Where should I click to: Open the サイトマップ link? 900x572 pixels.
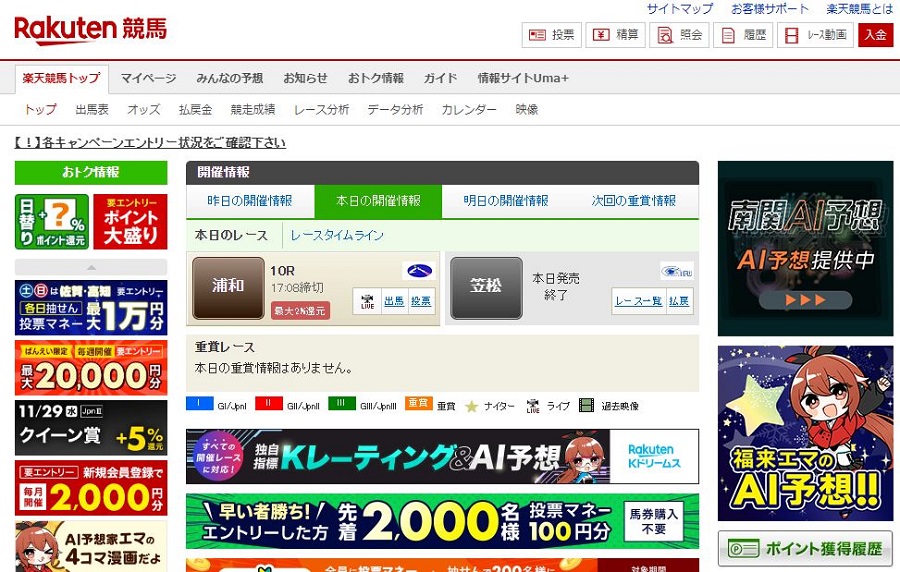click(680, 9)
